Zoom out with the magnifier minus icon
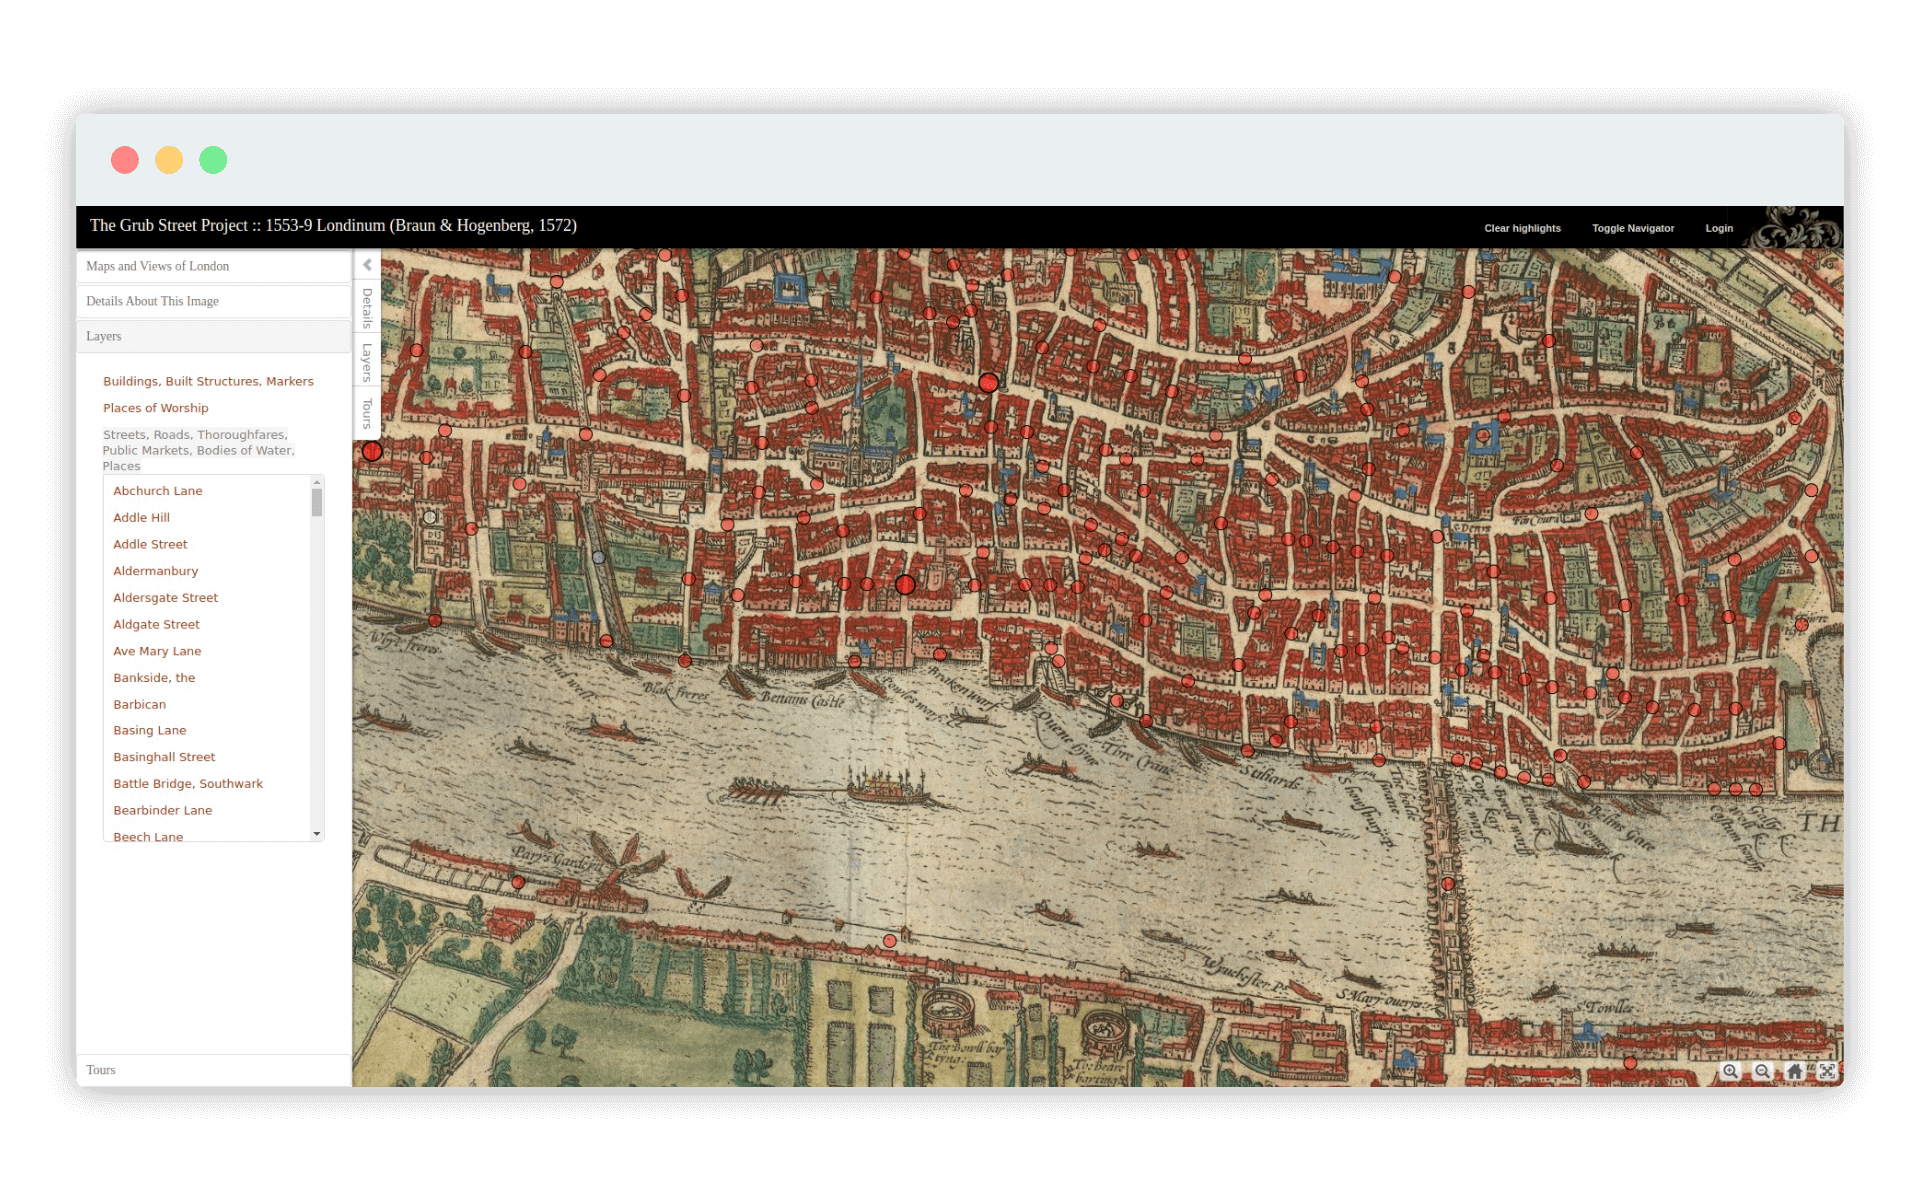Viewport: 1920px width, 1200px height. click(1762, 1071)
